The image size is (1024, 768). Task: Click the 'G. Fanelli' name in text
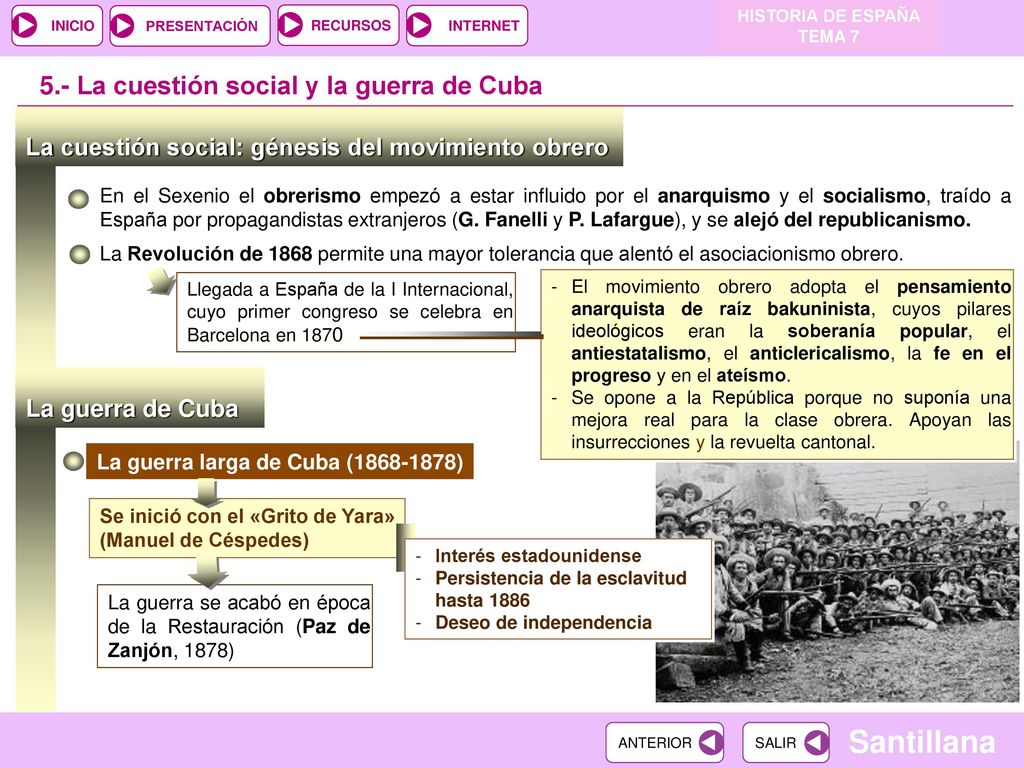pos(503,220)
